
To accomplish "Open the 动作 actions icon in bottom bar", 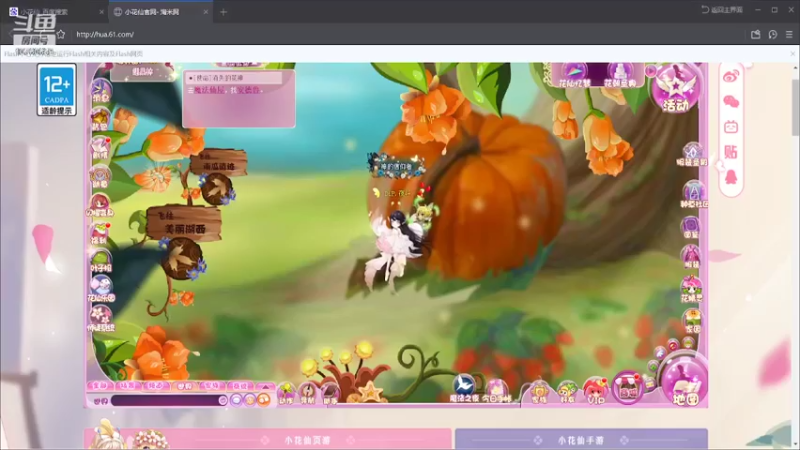I will [x=286, y=393].
